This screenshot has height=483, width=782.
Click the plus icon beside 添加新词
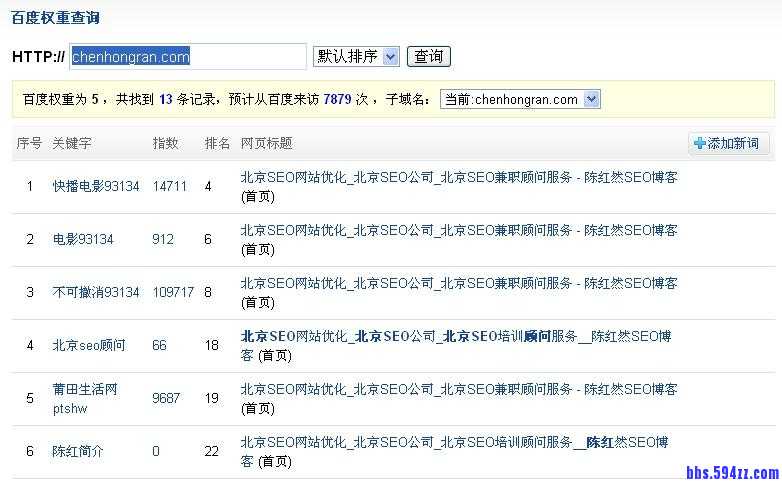(x=700, y=143)
